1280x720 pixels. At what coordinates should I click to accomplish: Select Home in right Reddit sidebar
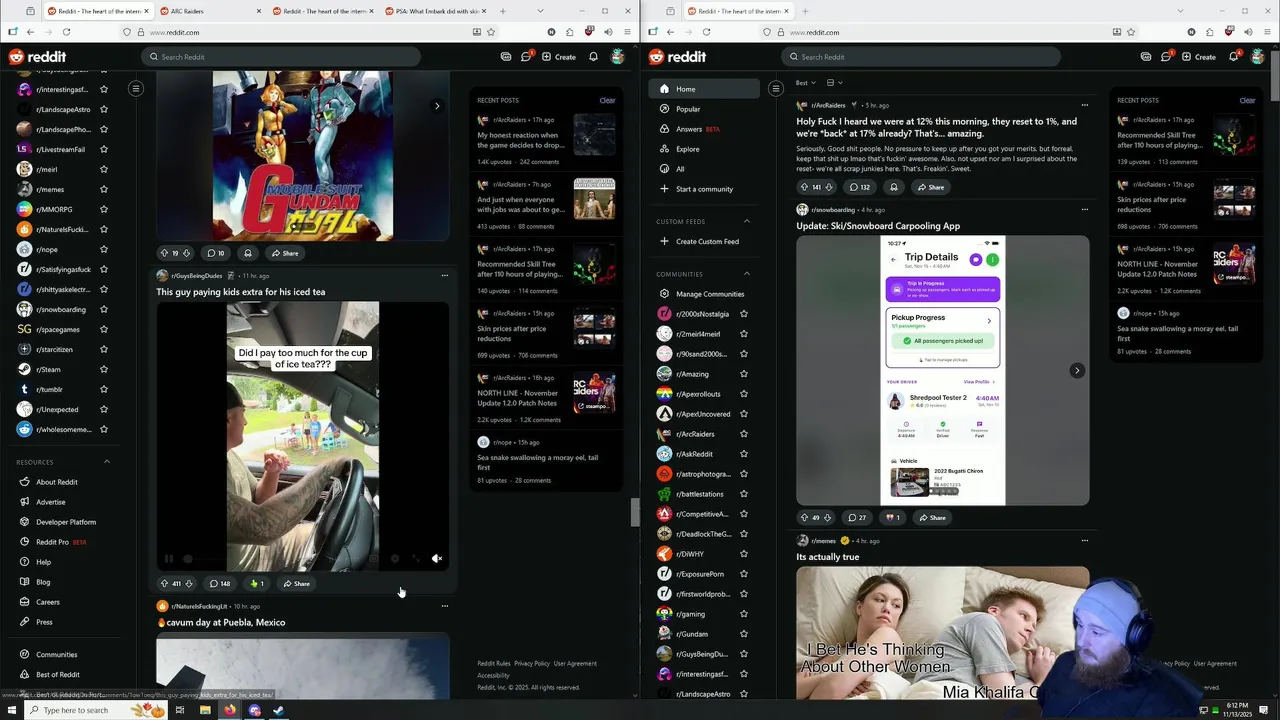coord(704,89)
